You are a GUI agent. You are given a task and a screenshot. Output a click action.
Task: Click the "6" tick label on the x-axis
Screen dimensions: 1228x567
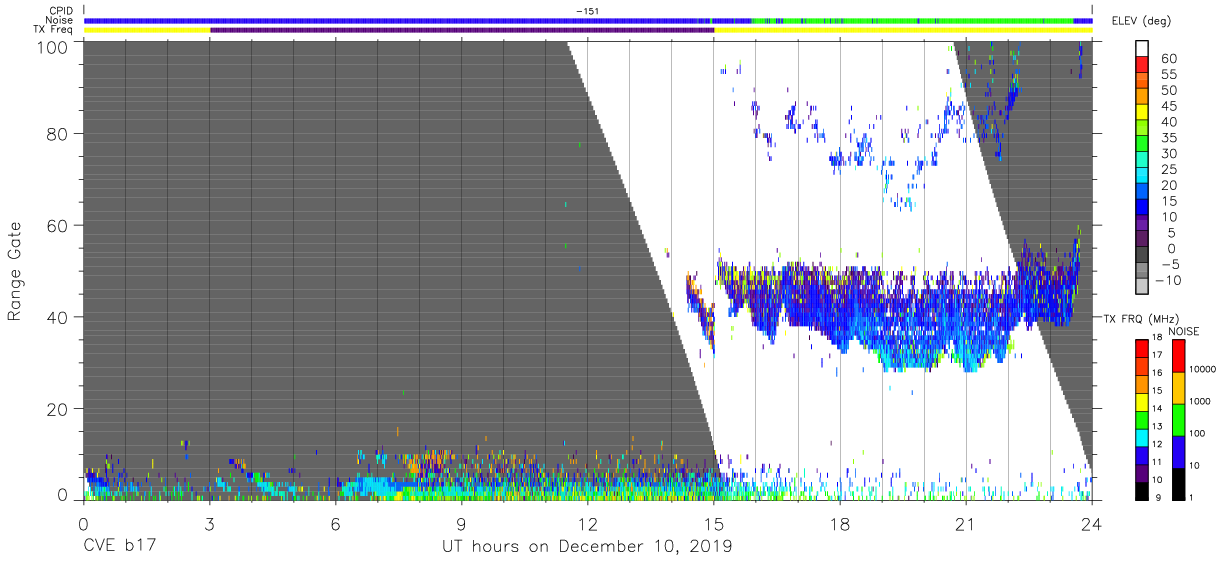pos(335,524)
